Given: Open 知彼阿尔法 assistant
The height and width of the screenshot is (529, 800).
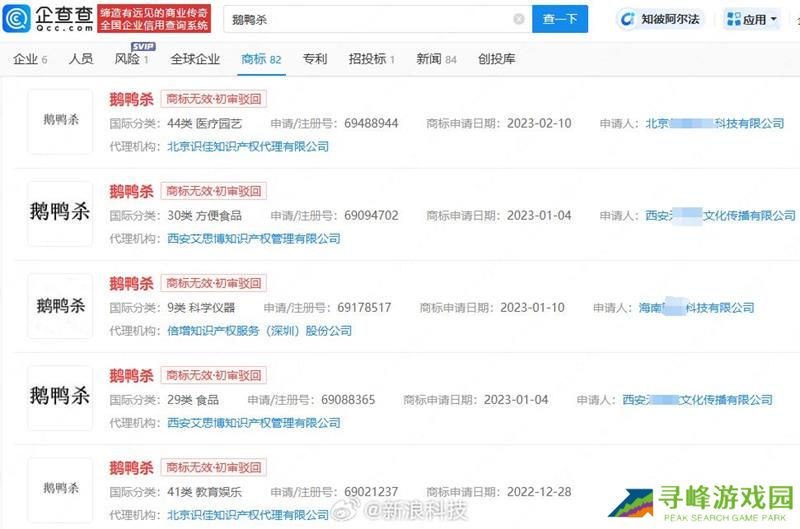Looking at the screenshot, I should tap(659, 19).
